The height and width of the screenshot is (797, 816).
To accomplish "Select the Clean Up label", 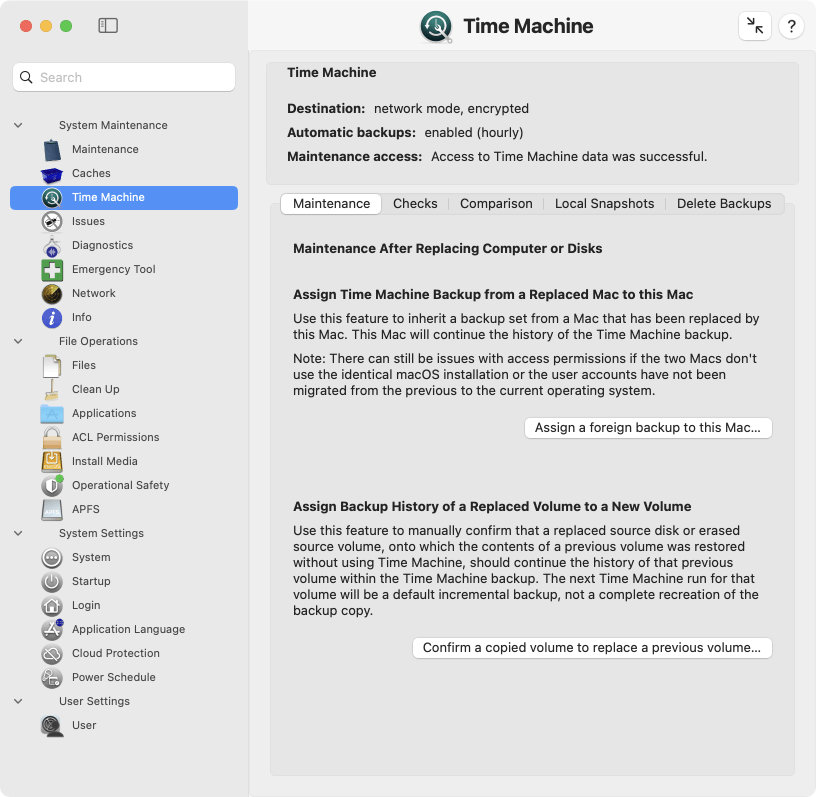I will coord(96,389).
